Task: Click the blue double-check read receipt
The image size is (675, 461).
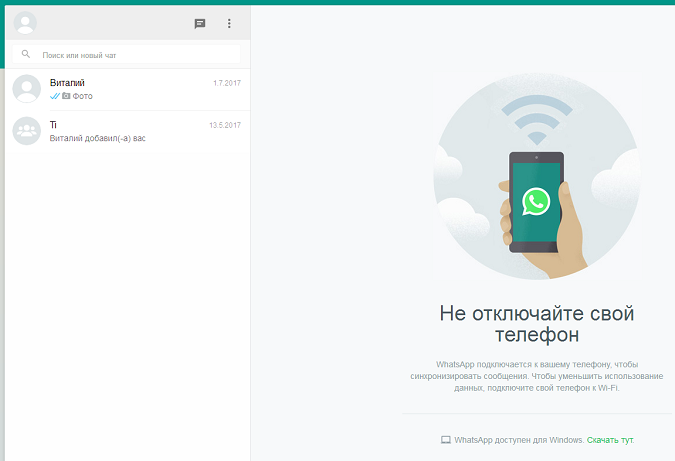Action: [55, 96]
